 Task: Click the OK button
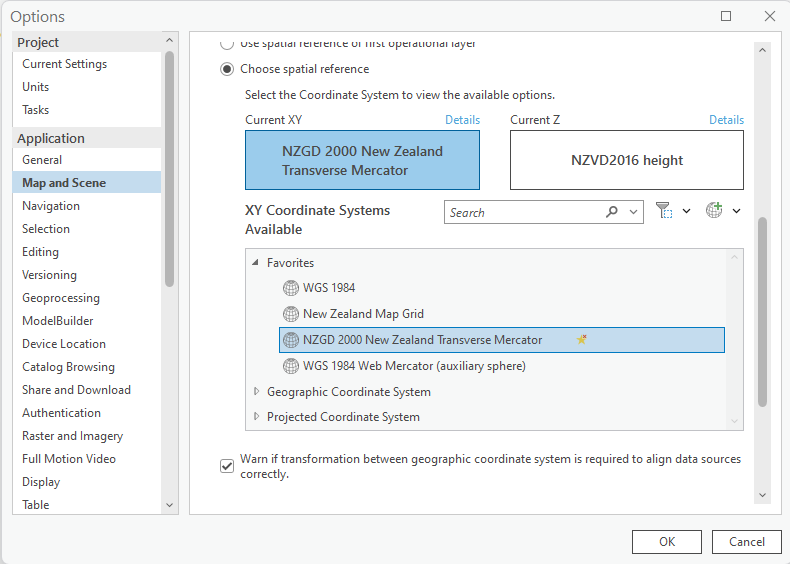666,541
